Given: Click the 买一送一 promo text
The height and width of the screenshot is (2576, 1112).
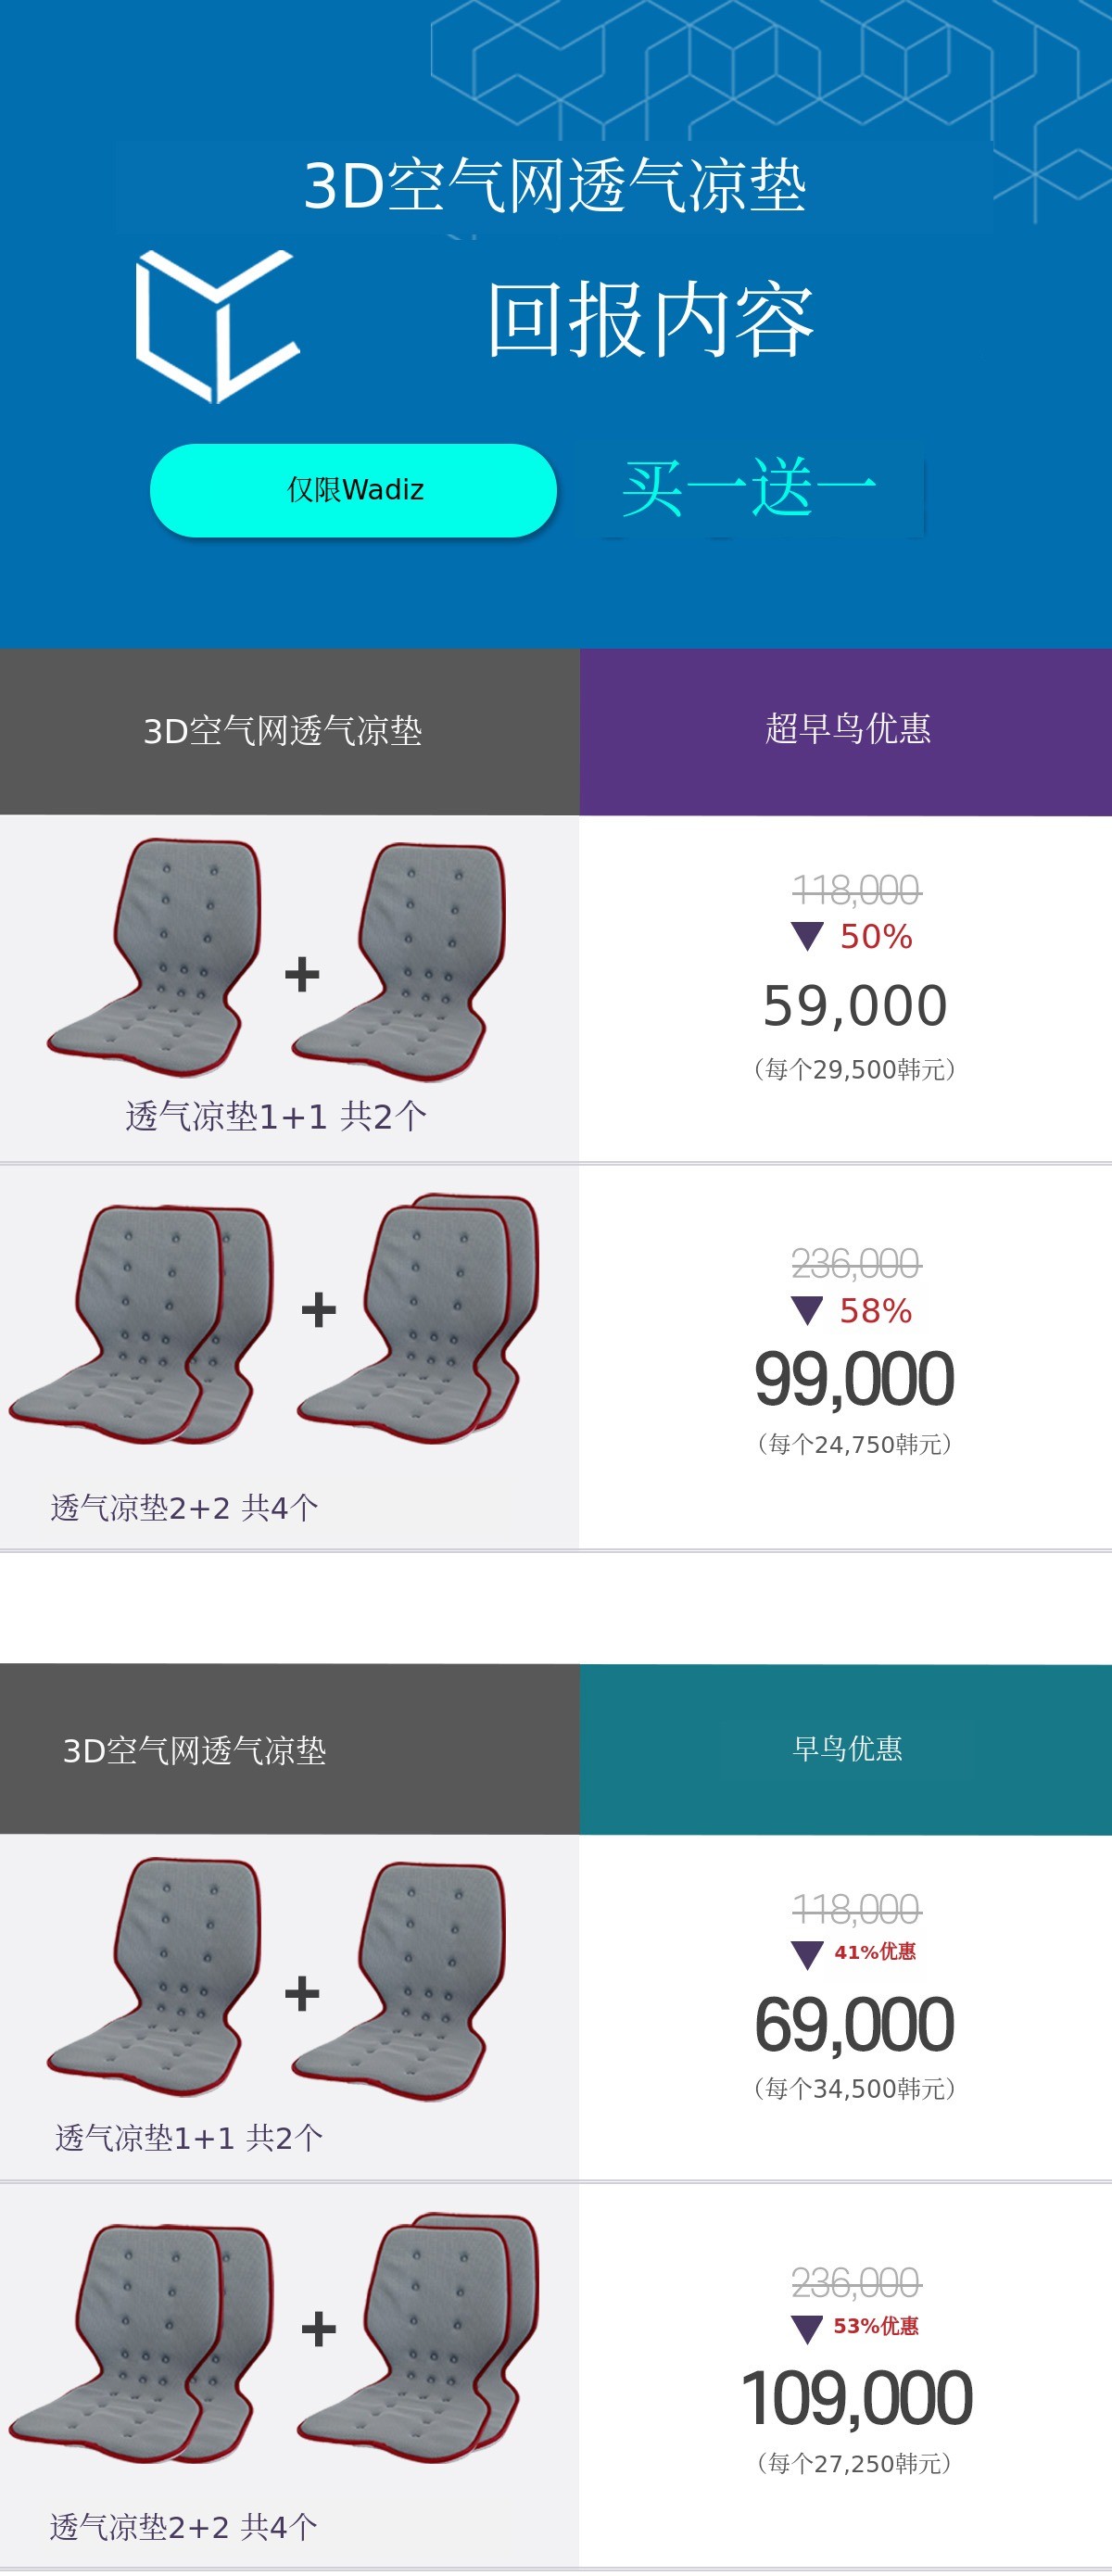Looking at the screenshot, I should (749, 488).
